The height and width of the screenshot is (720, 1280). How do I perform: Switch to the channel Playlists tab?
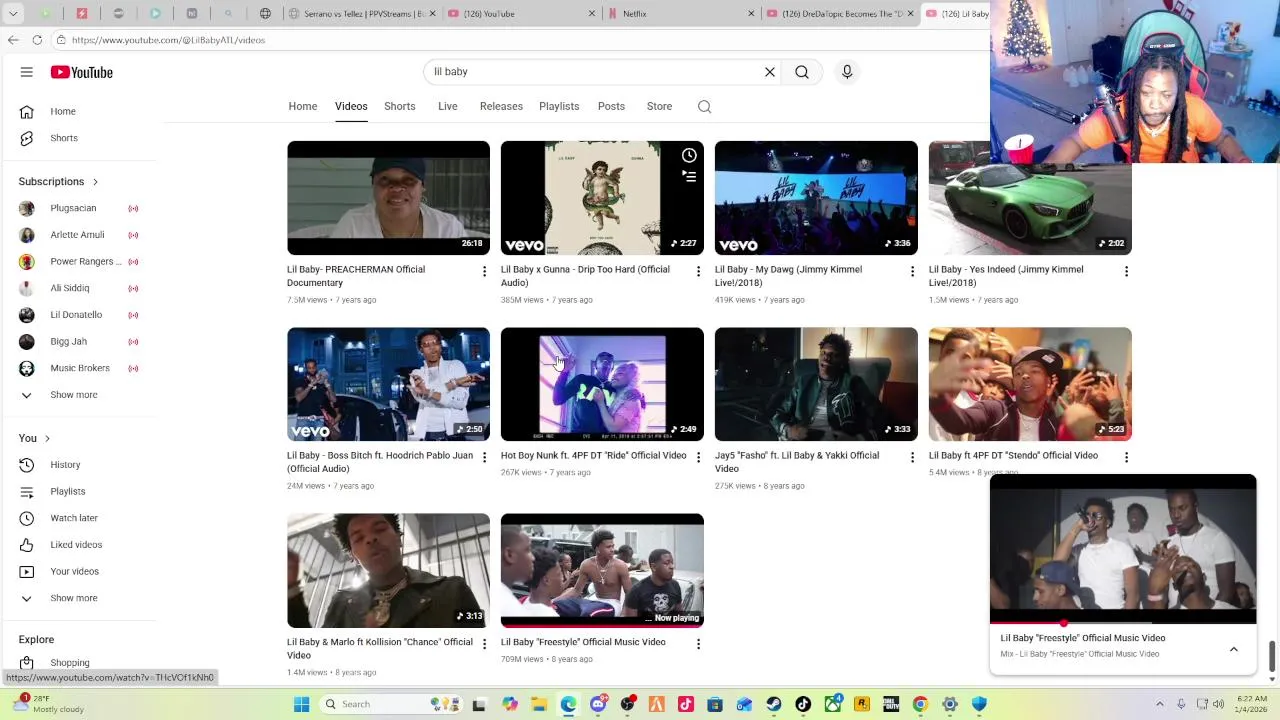(x=559, y=107)
